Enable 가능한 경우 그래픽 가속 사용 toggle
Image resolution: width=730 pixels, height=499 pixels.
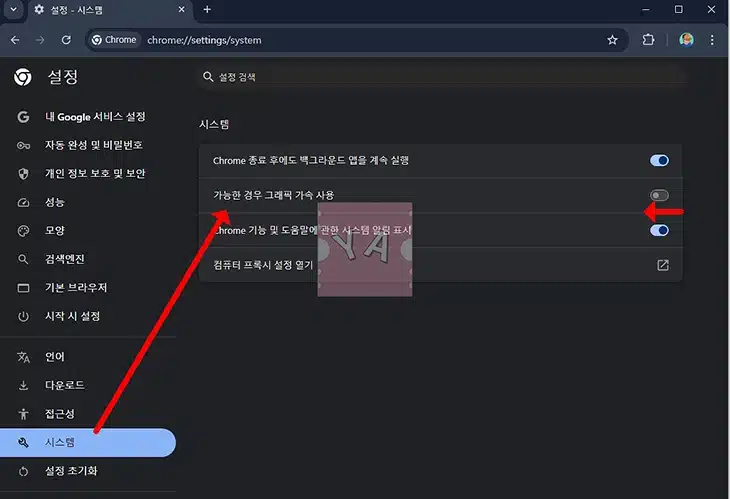pyautogui.click(x=659, y=195)
